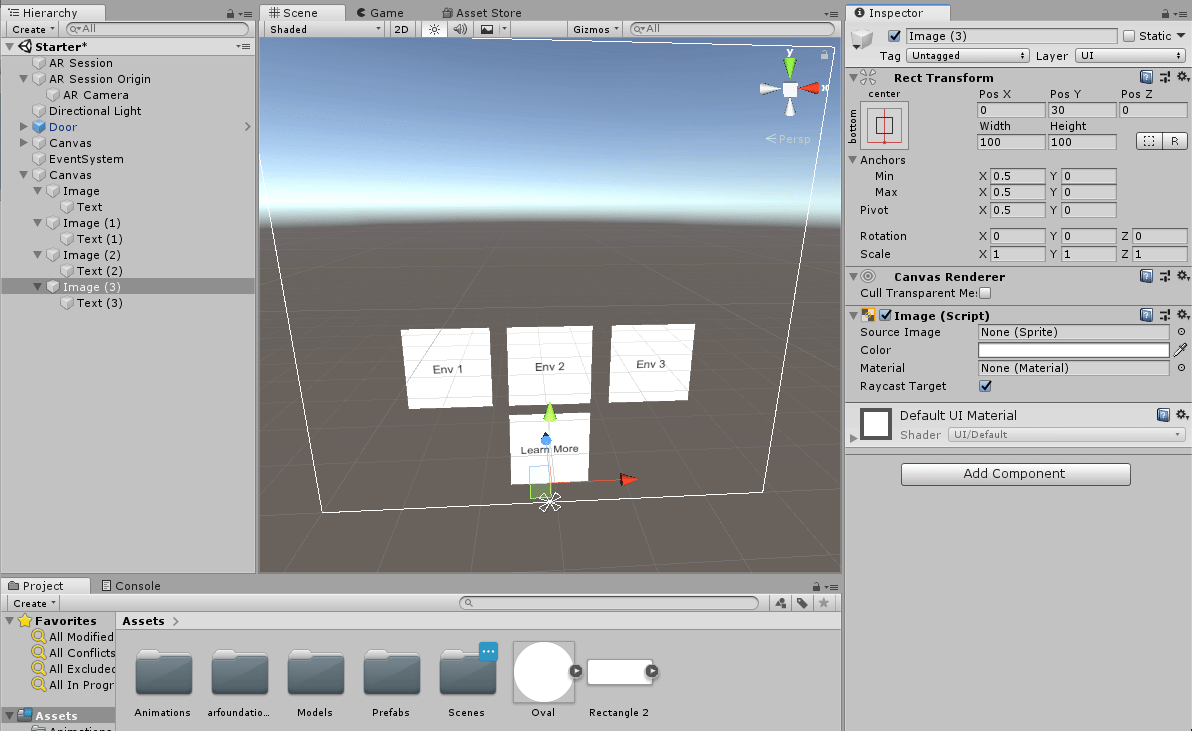Click search by label tag icon

tap(802, 603)
